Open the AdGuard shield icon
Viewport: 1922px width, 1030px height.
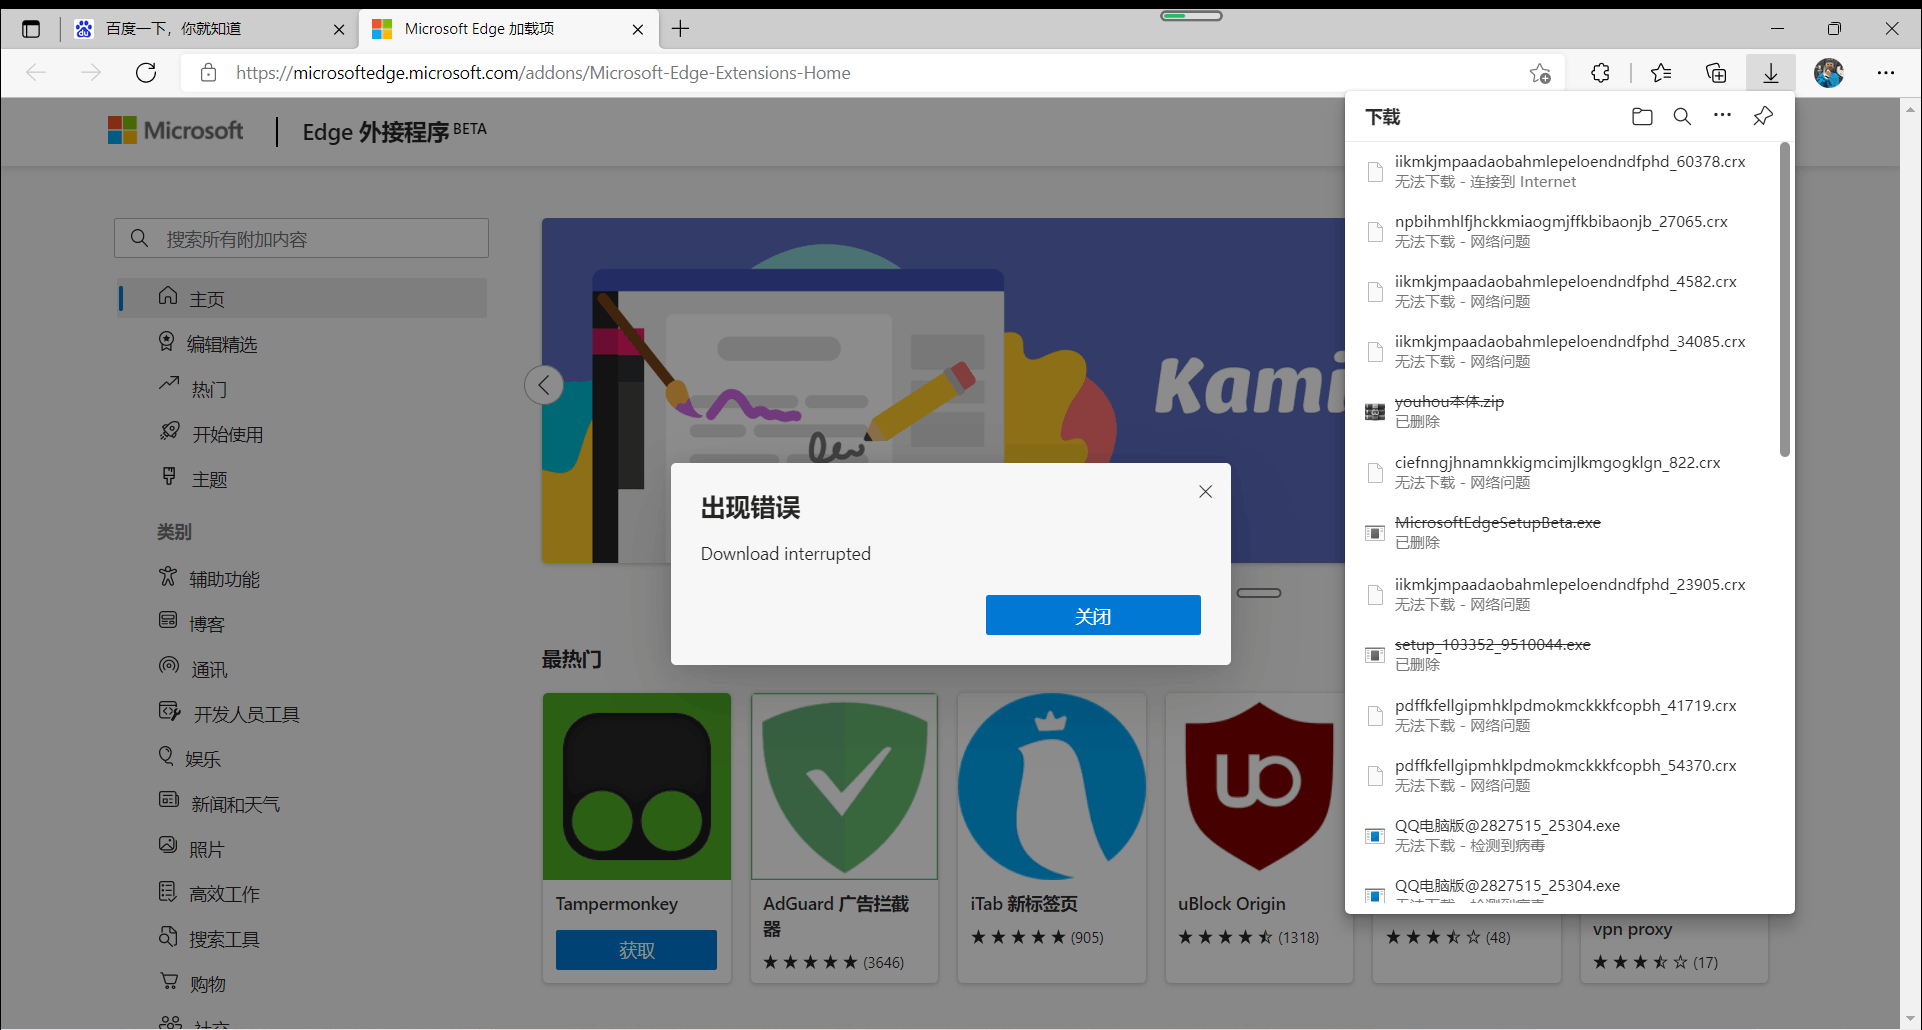tap(845, 787)
